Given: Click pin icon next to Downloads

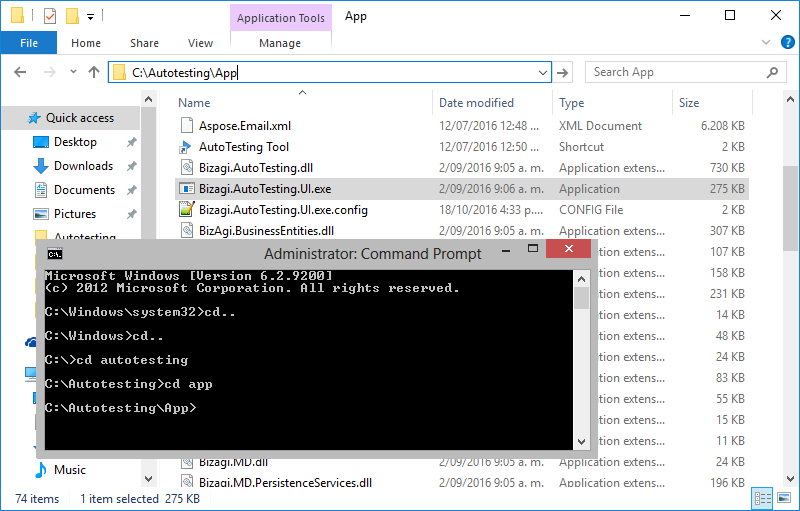Looking at the screenshot, I should click(x=132, y=166).
